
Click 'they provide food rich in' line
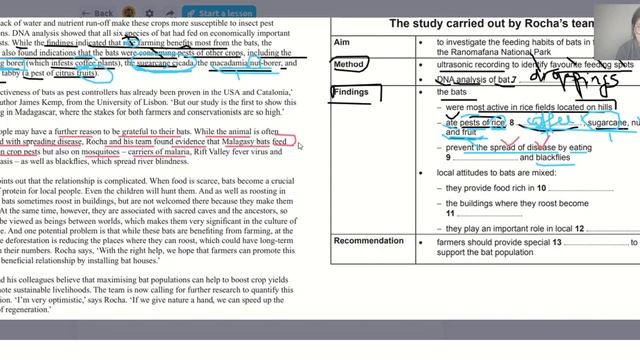[496, 188]
